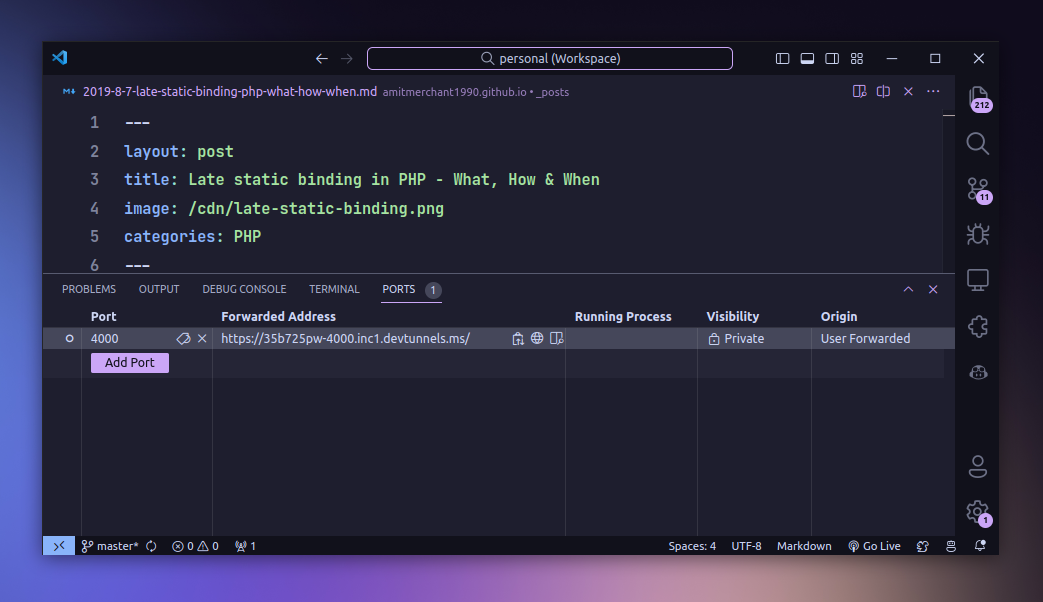Click the Private visibility cell of port 4000
The image size is (1043, 602).
pos(736,339)
